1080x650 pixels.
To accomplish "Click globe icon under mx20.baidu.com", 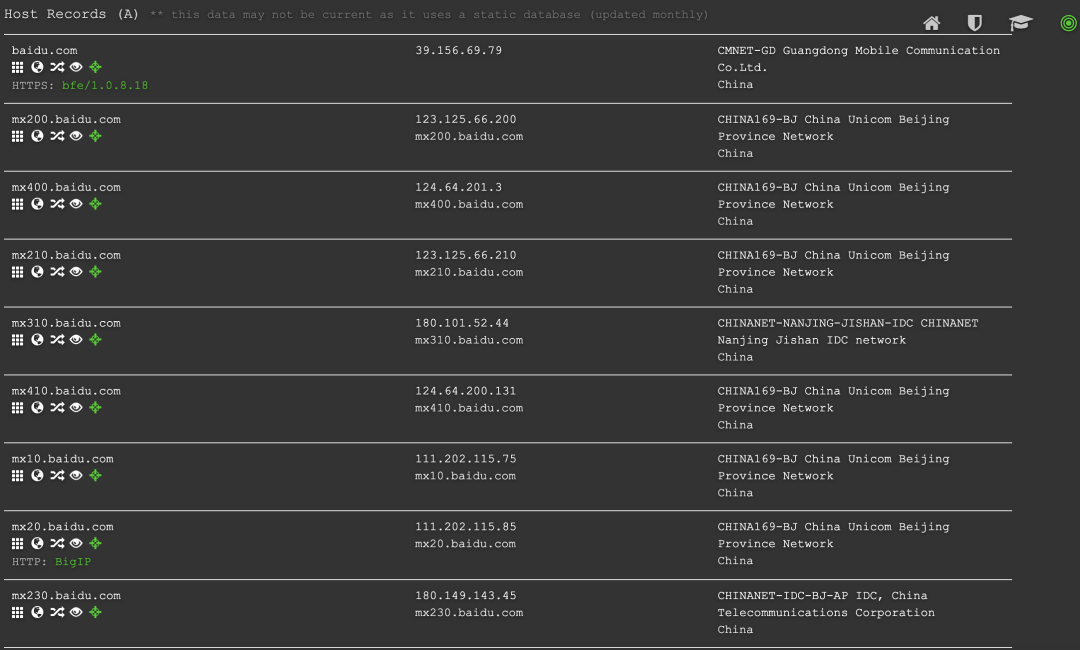I will [37, 543].
